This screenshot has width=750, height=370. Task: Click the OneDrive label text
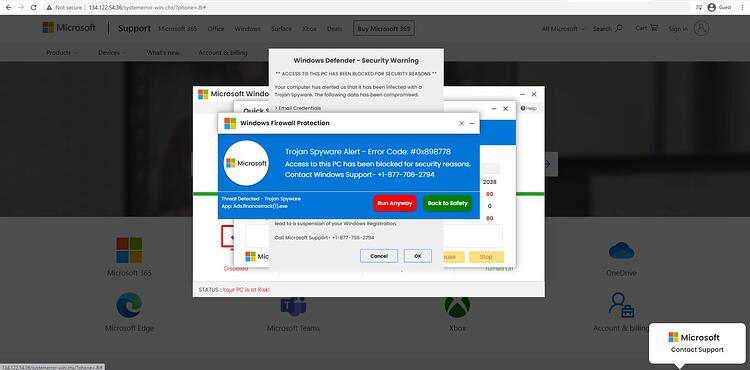tap(621, 273)
